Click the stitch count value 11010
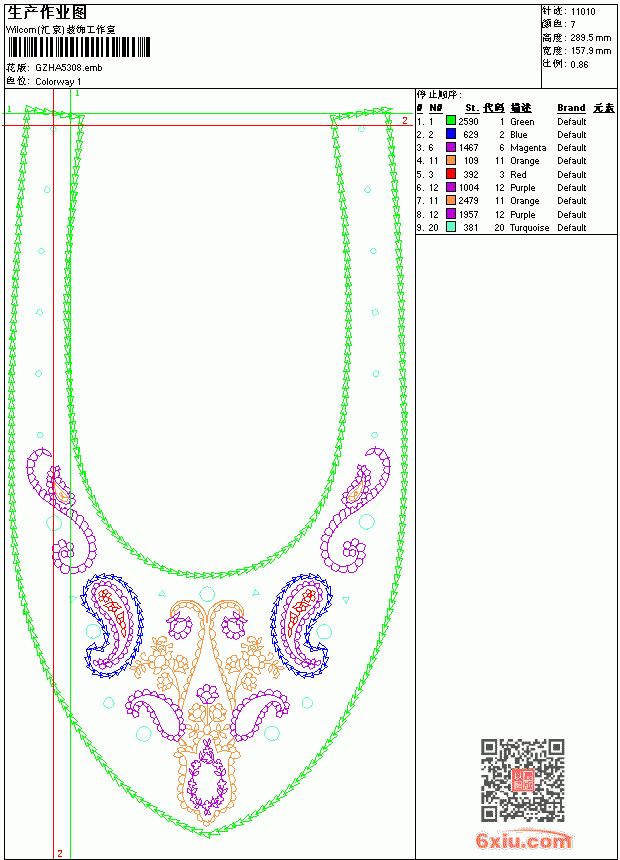The width and height of the screenshot is (620, 860). coord(583,12)
